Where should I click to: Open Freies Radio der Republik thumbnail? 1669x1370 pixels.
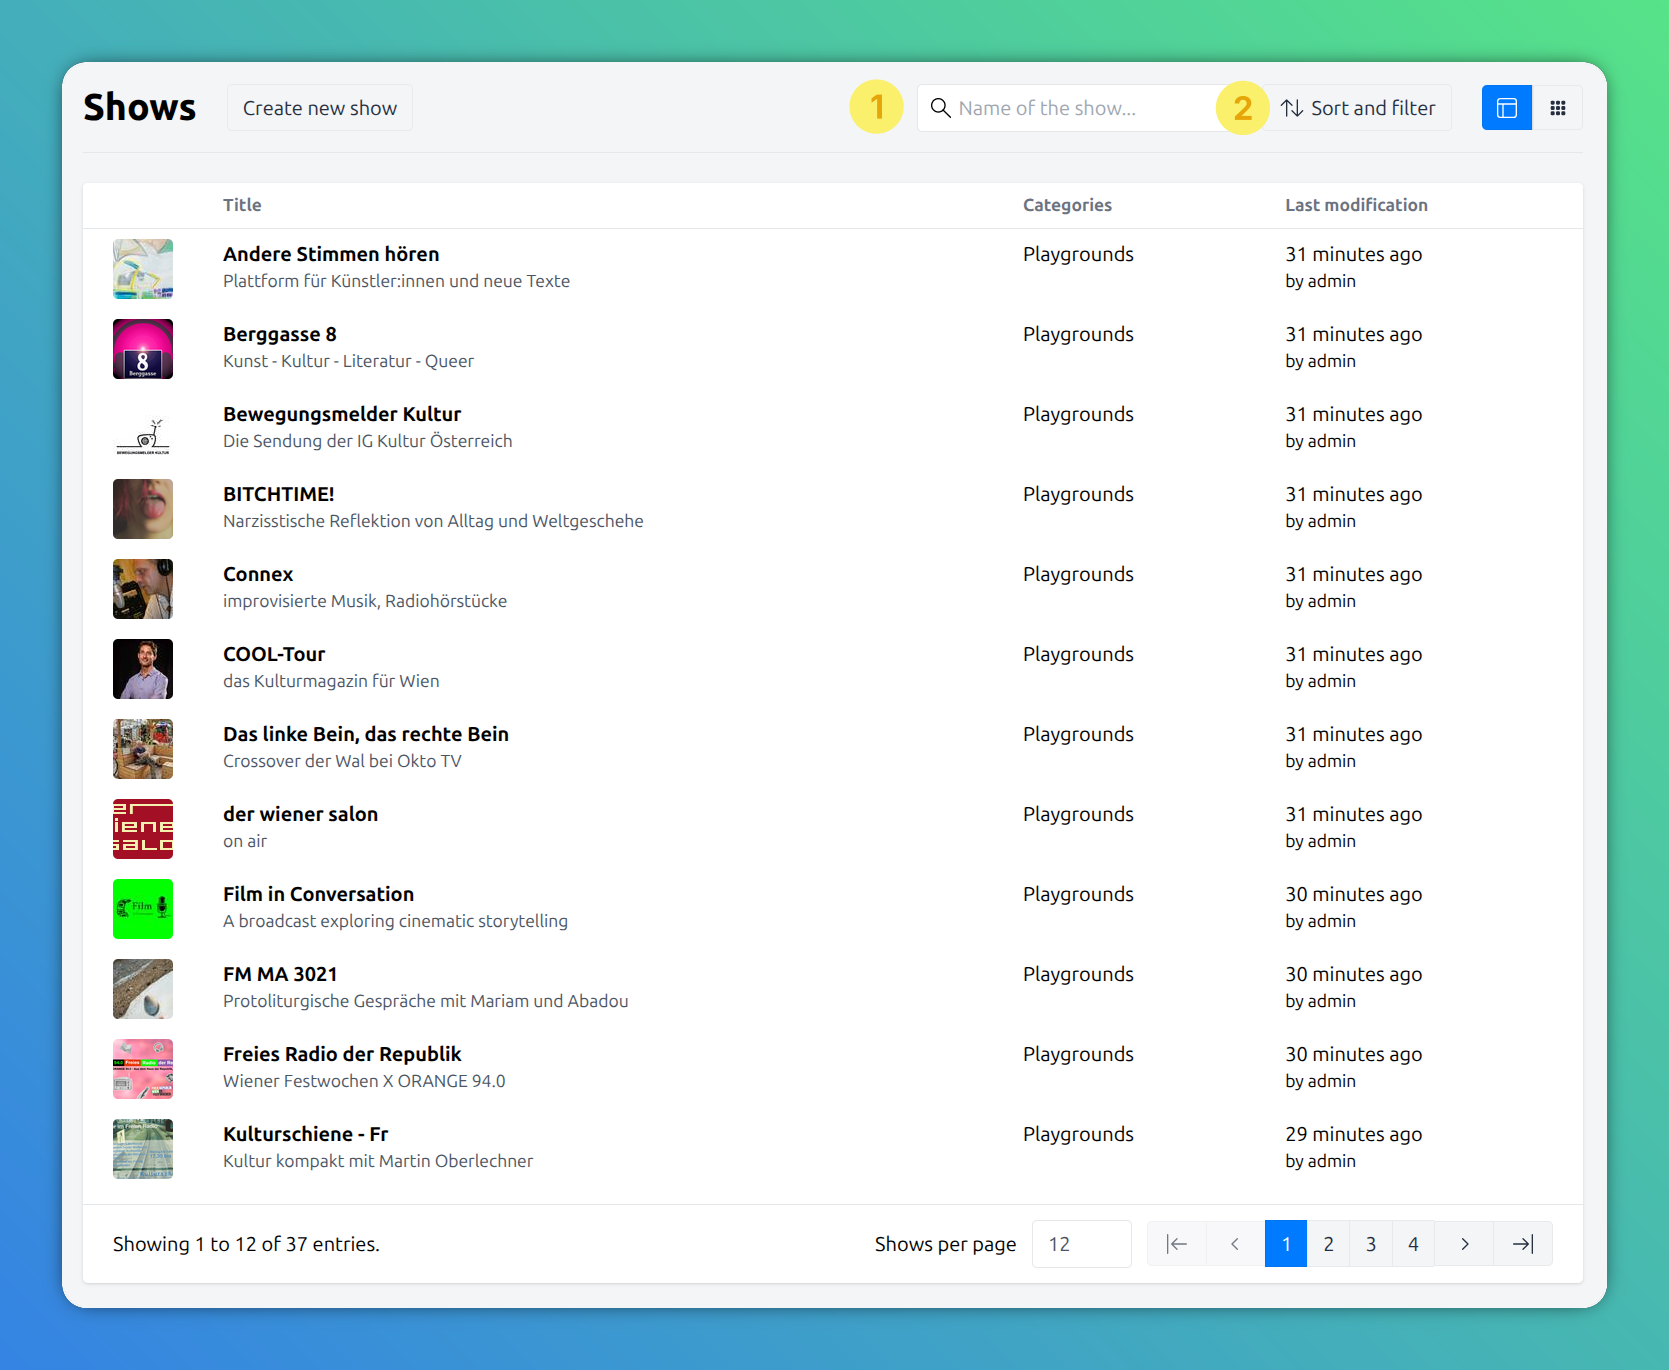coord(143,1069)
